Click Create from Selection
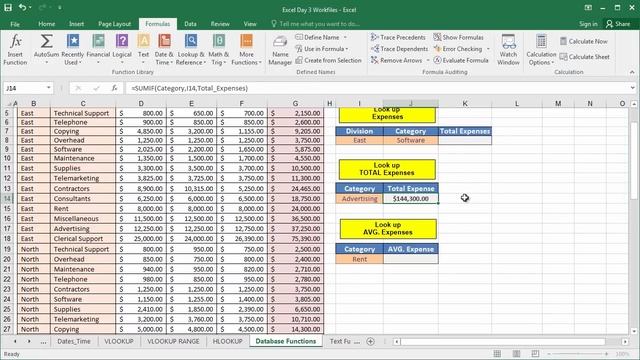640x360 pixels. click(328, 60)
